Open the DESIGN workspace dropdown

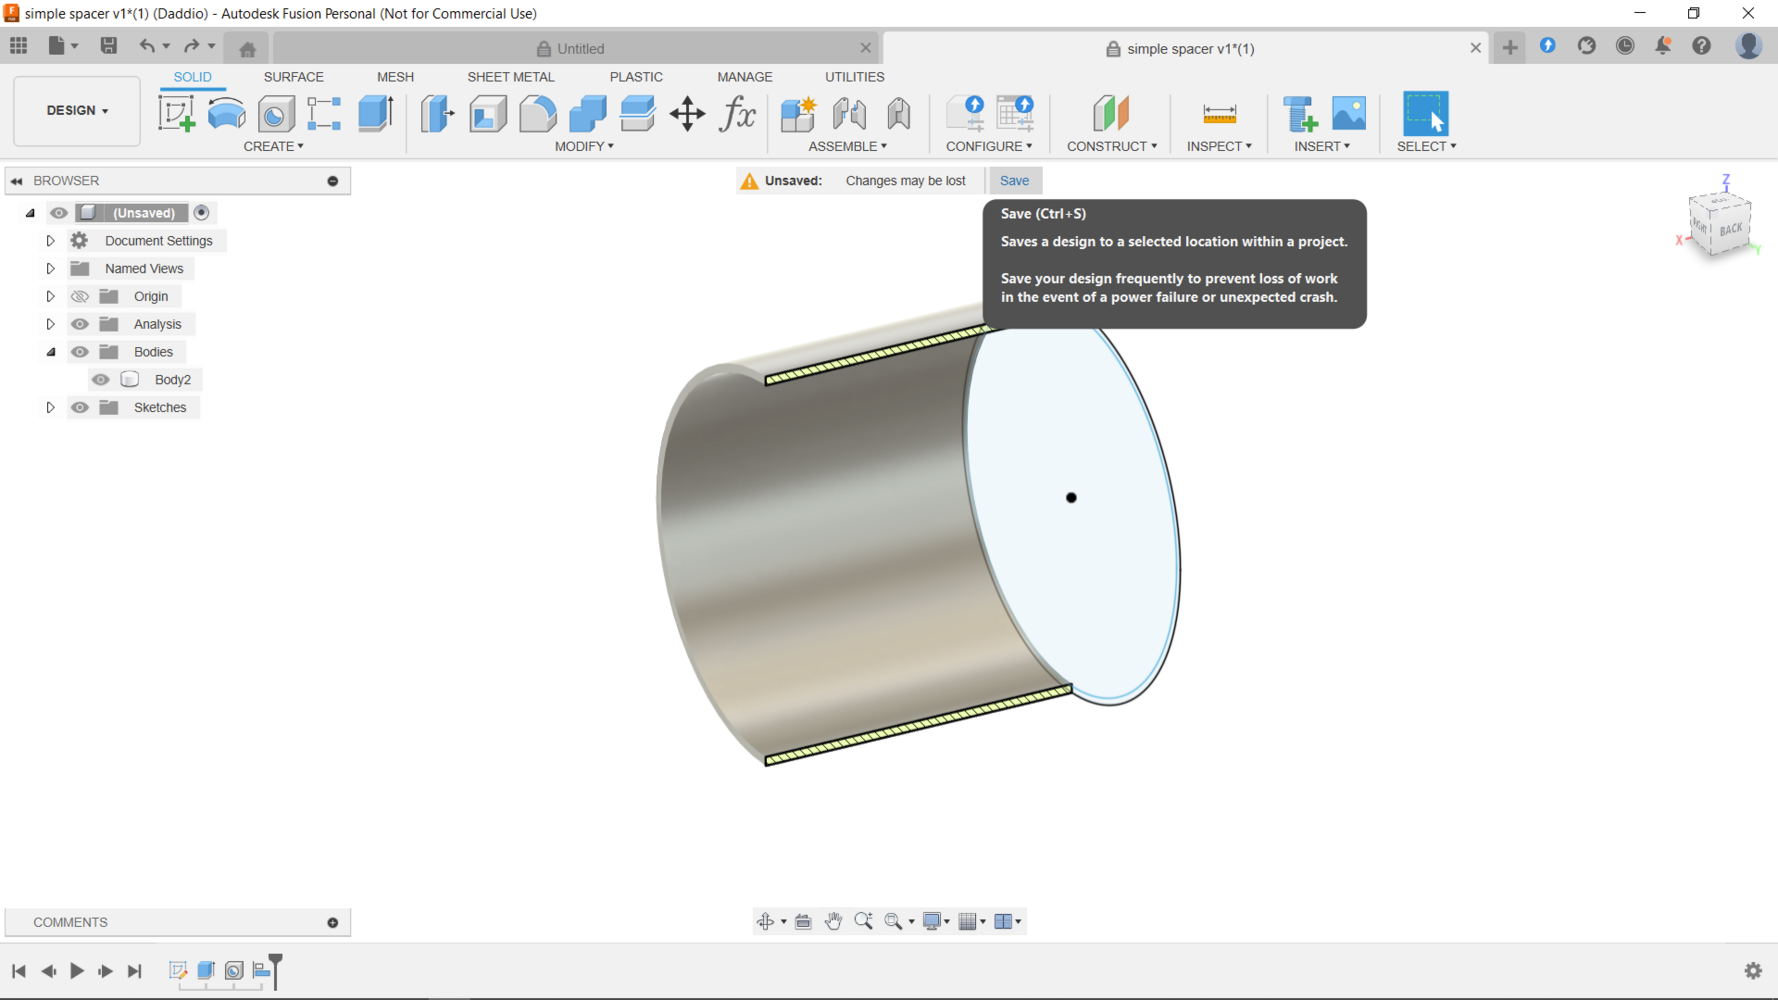point(77,111)
